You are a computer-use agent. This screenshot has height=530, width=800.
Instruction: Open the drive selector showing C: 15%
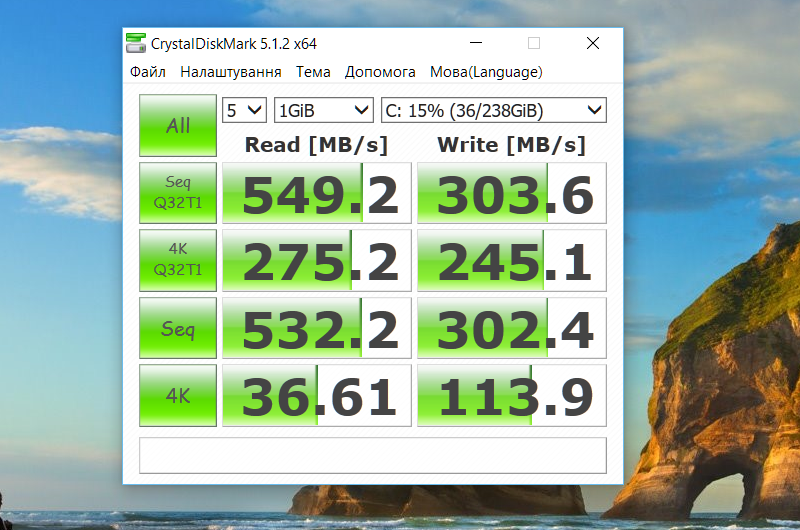pyautogui.click(x=494, y=110)
